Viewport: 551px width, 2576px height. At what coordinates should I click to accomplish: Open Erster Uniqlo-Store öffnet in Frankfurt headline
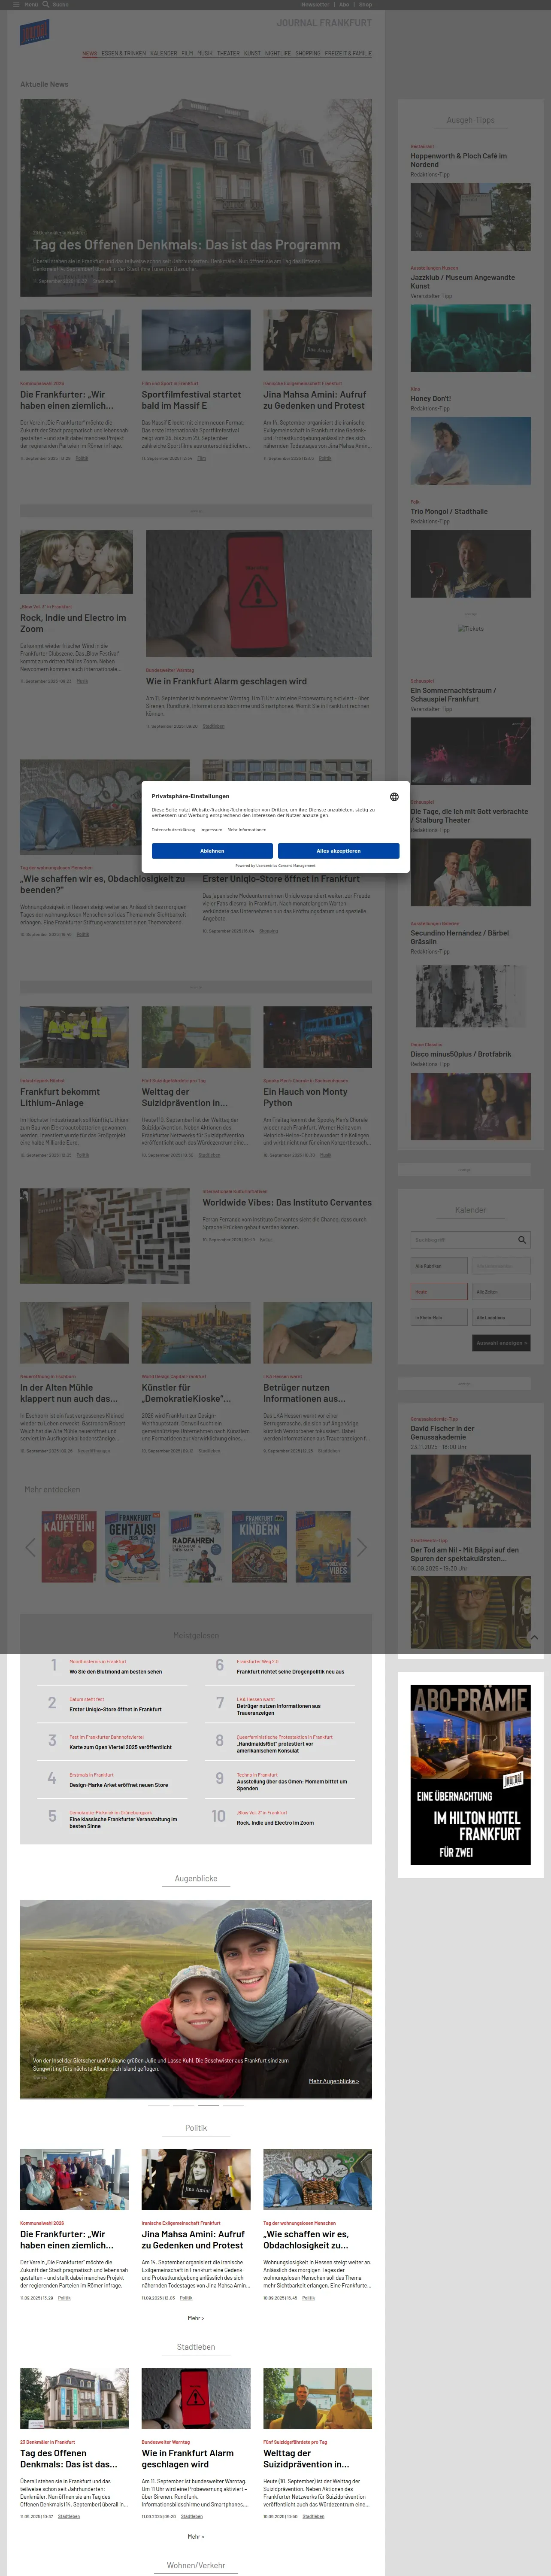click(x=281, y=879)
